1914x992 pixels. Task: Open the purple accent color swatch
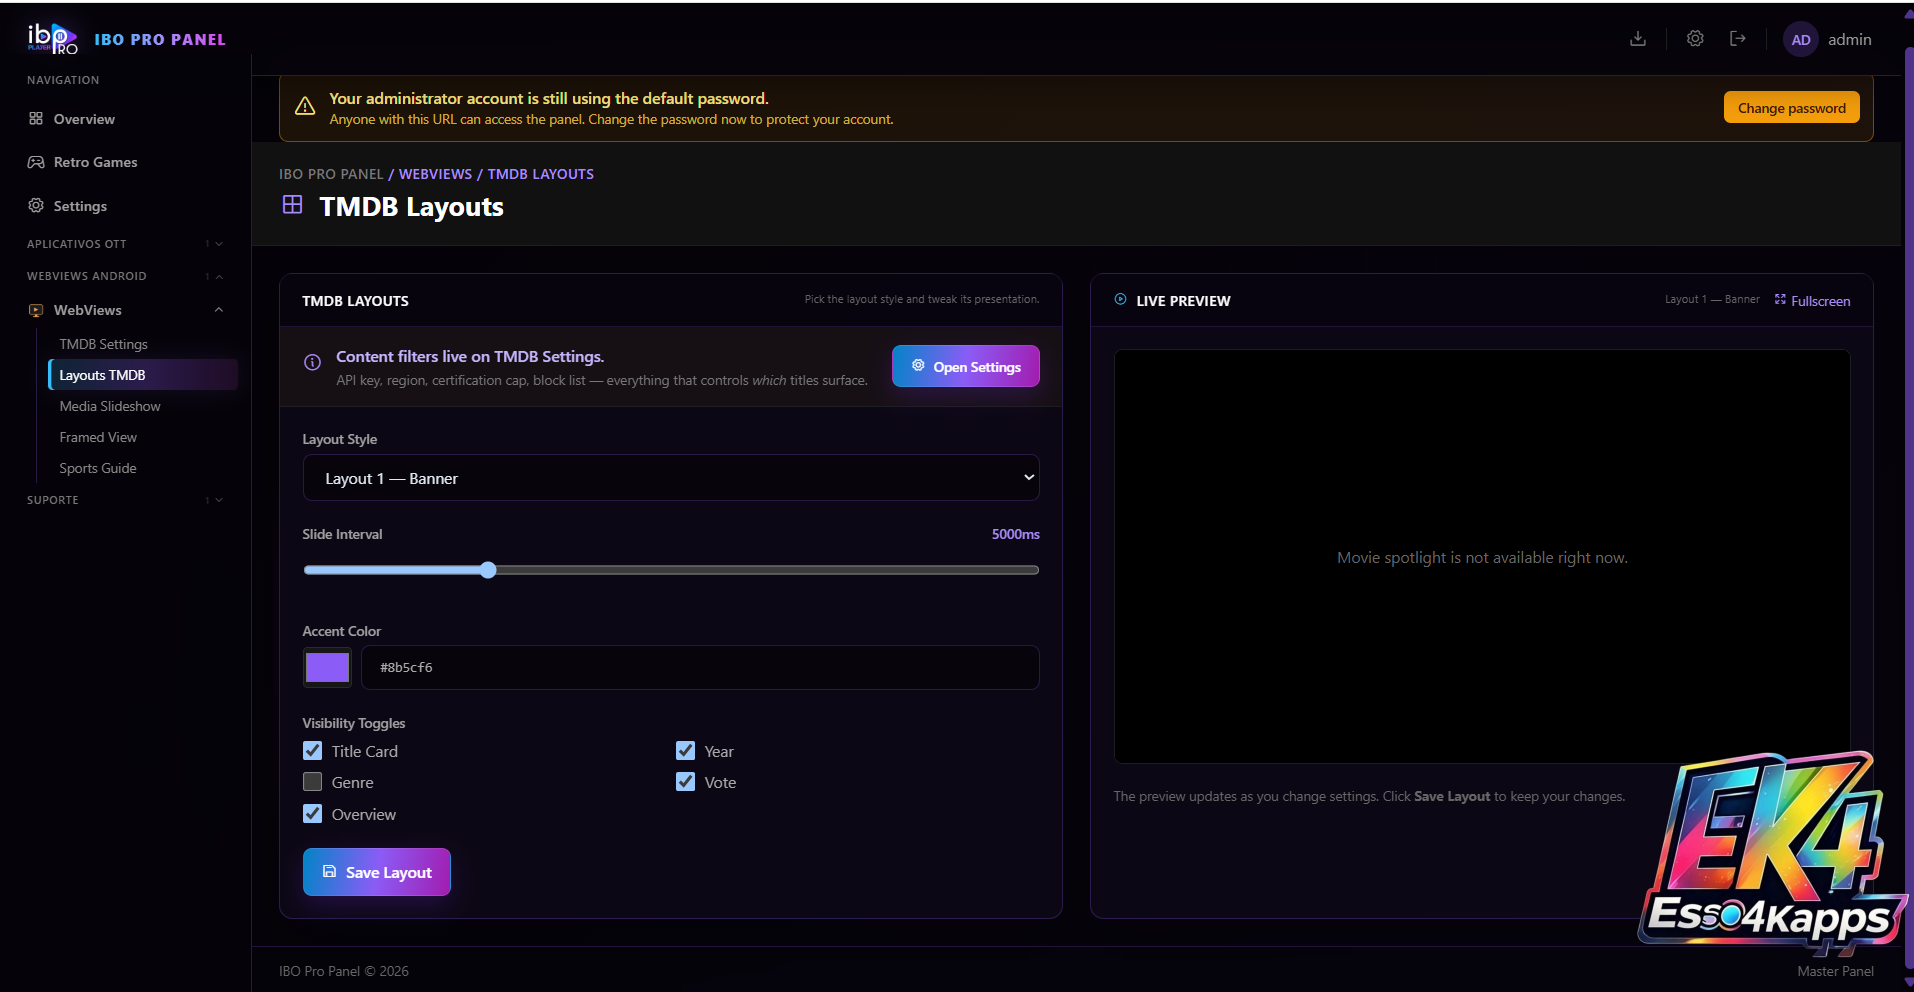click(327, 667)
